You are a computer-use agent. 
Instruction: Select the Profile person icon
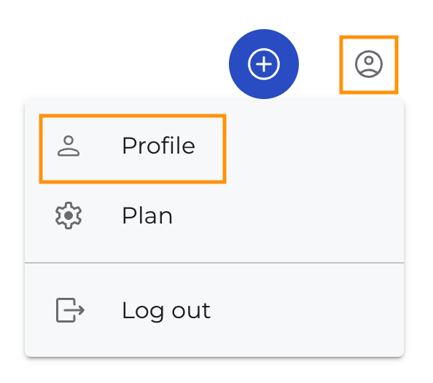(69, 146)
